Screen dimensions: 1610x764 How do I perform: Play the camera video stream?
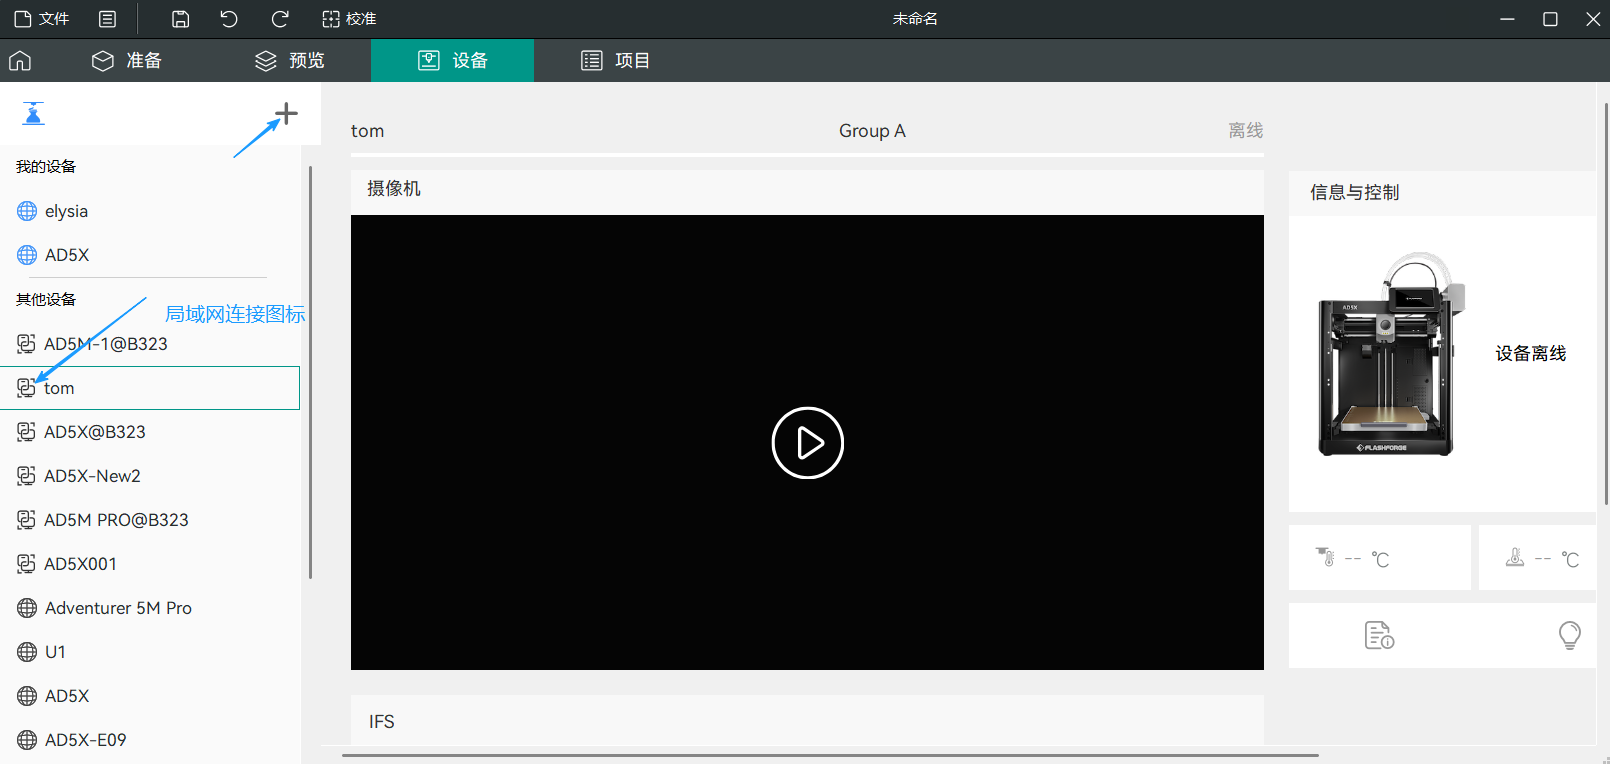807,443
